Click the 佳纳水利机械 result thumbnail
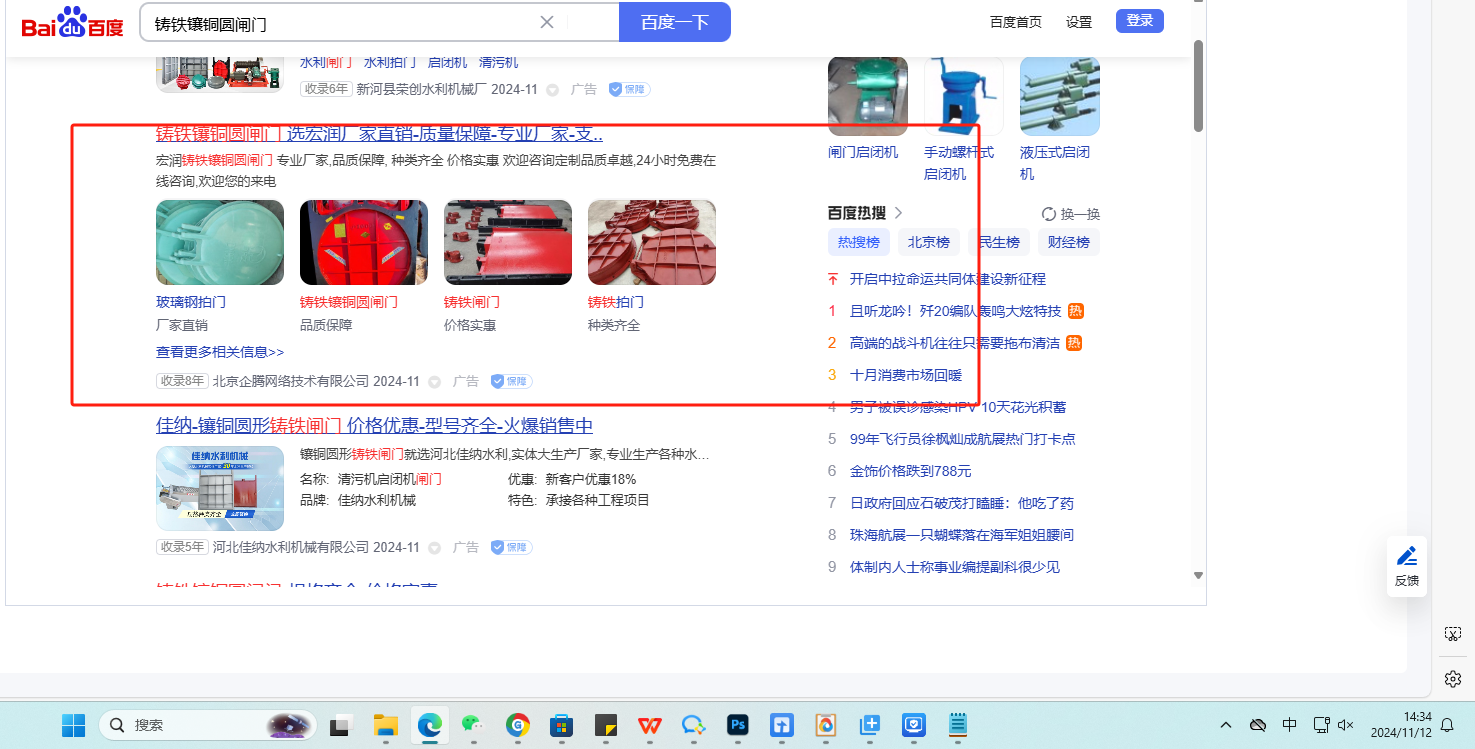Viewport: 1475px width, 749px height. click(220, 488)
